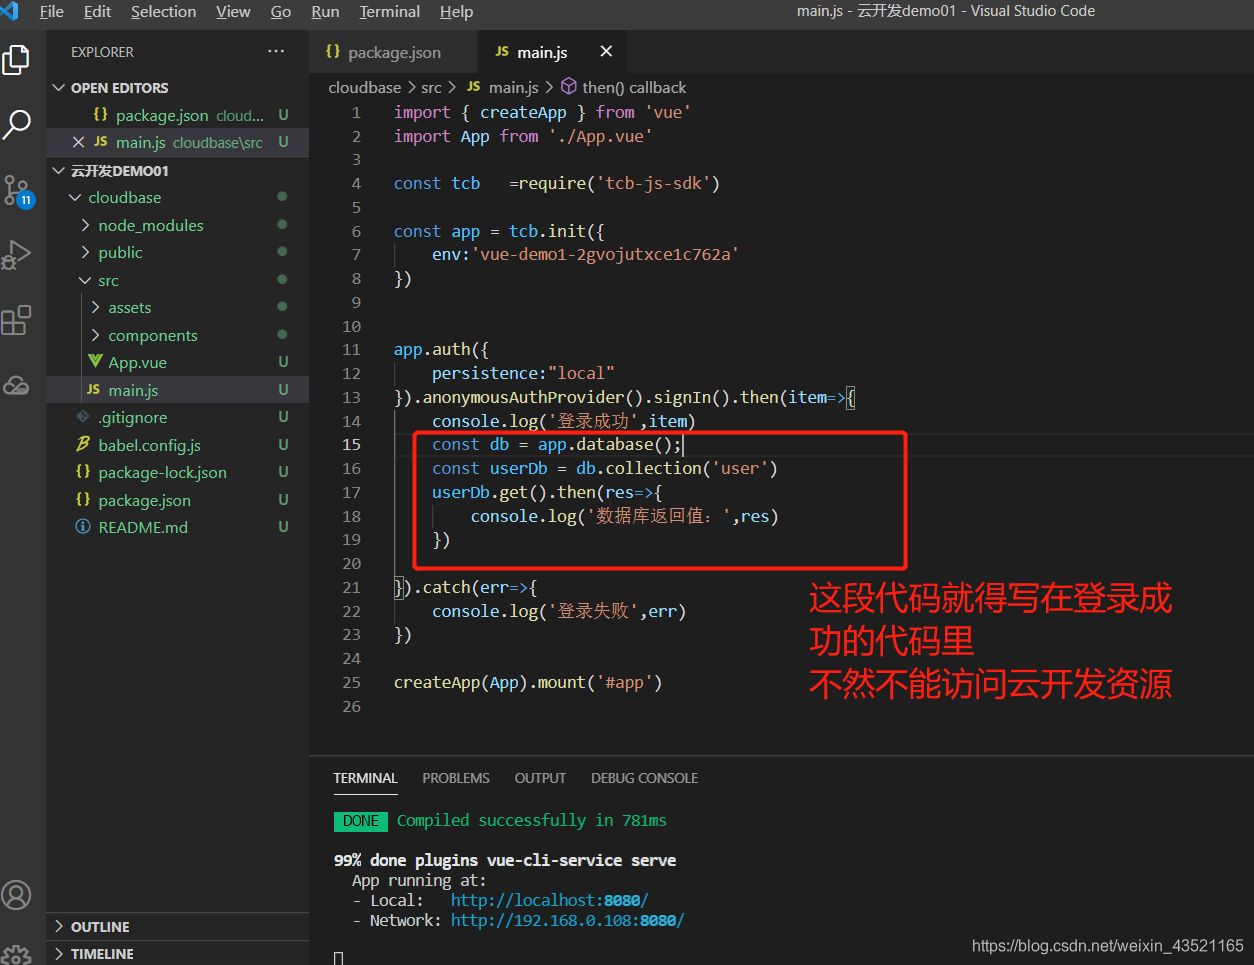
Task: Open the Terminal menu
Action: click(x=390, y=11)
